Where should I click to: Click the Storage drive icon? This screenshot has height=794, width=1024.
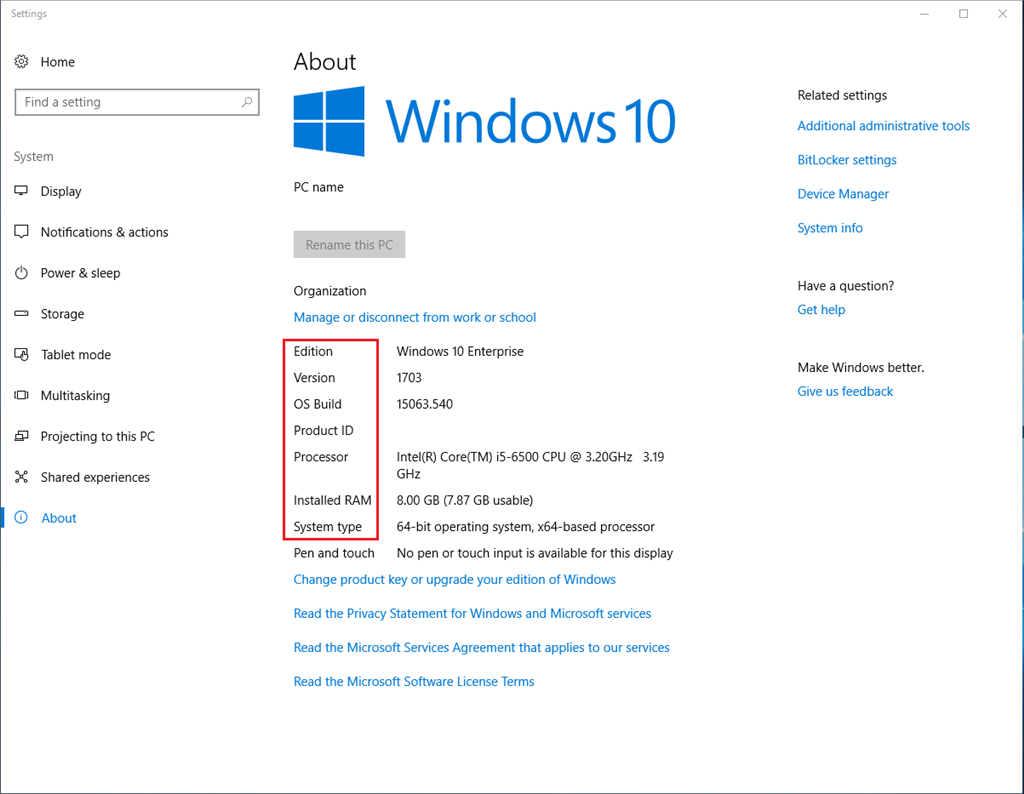click(22, 313)
